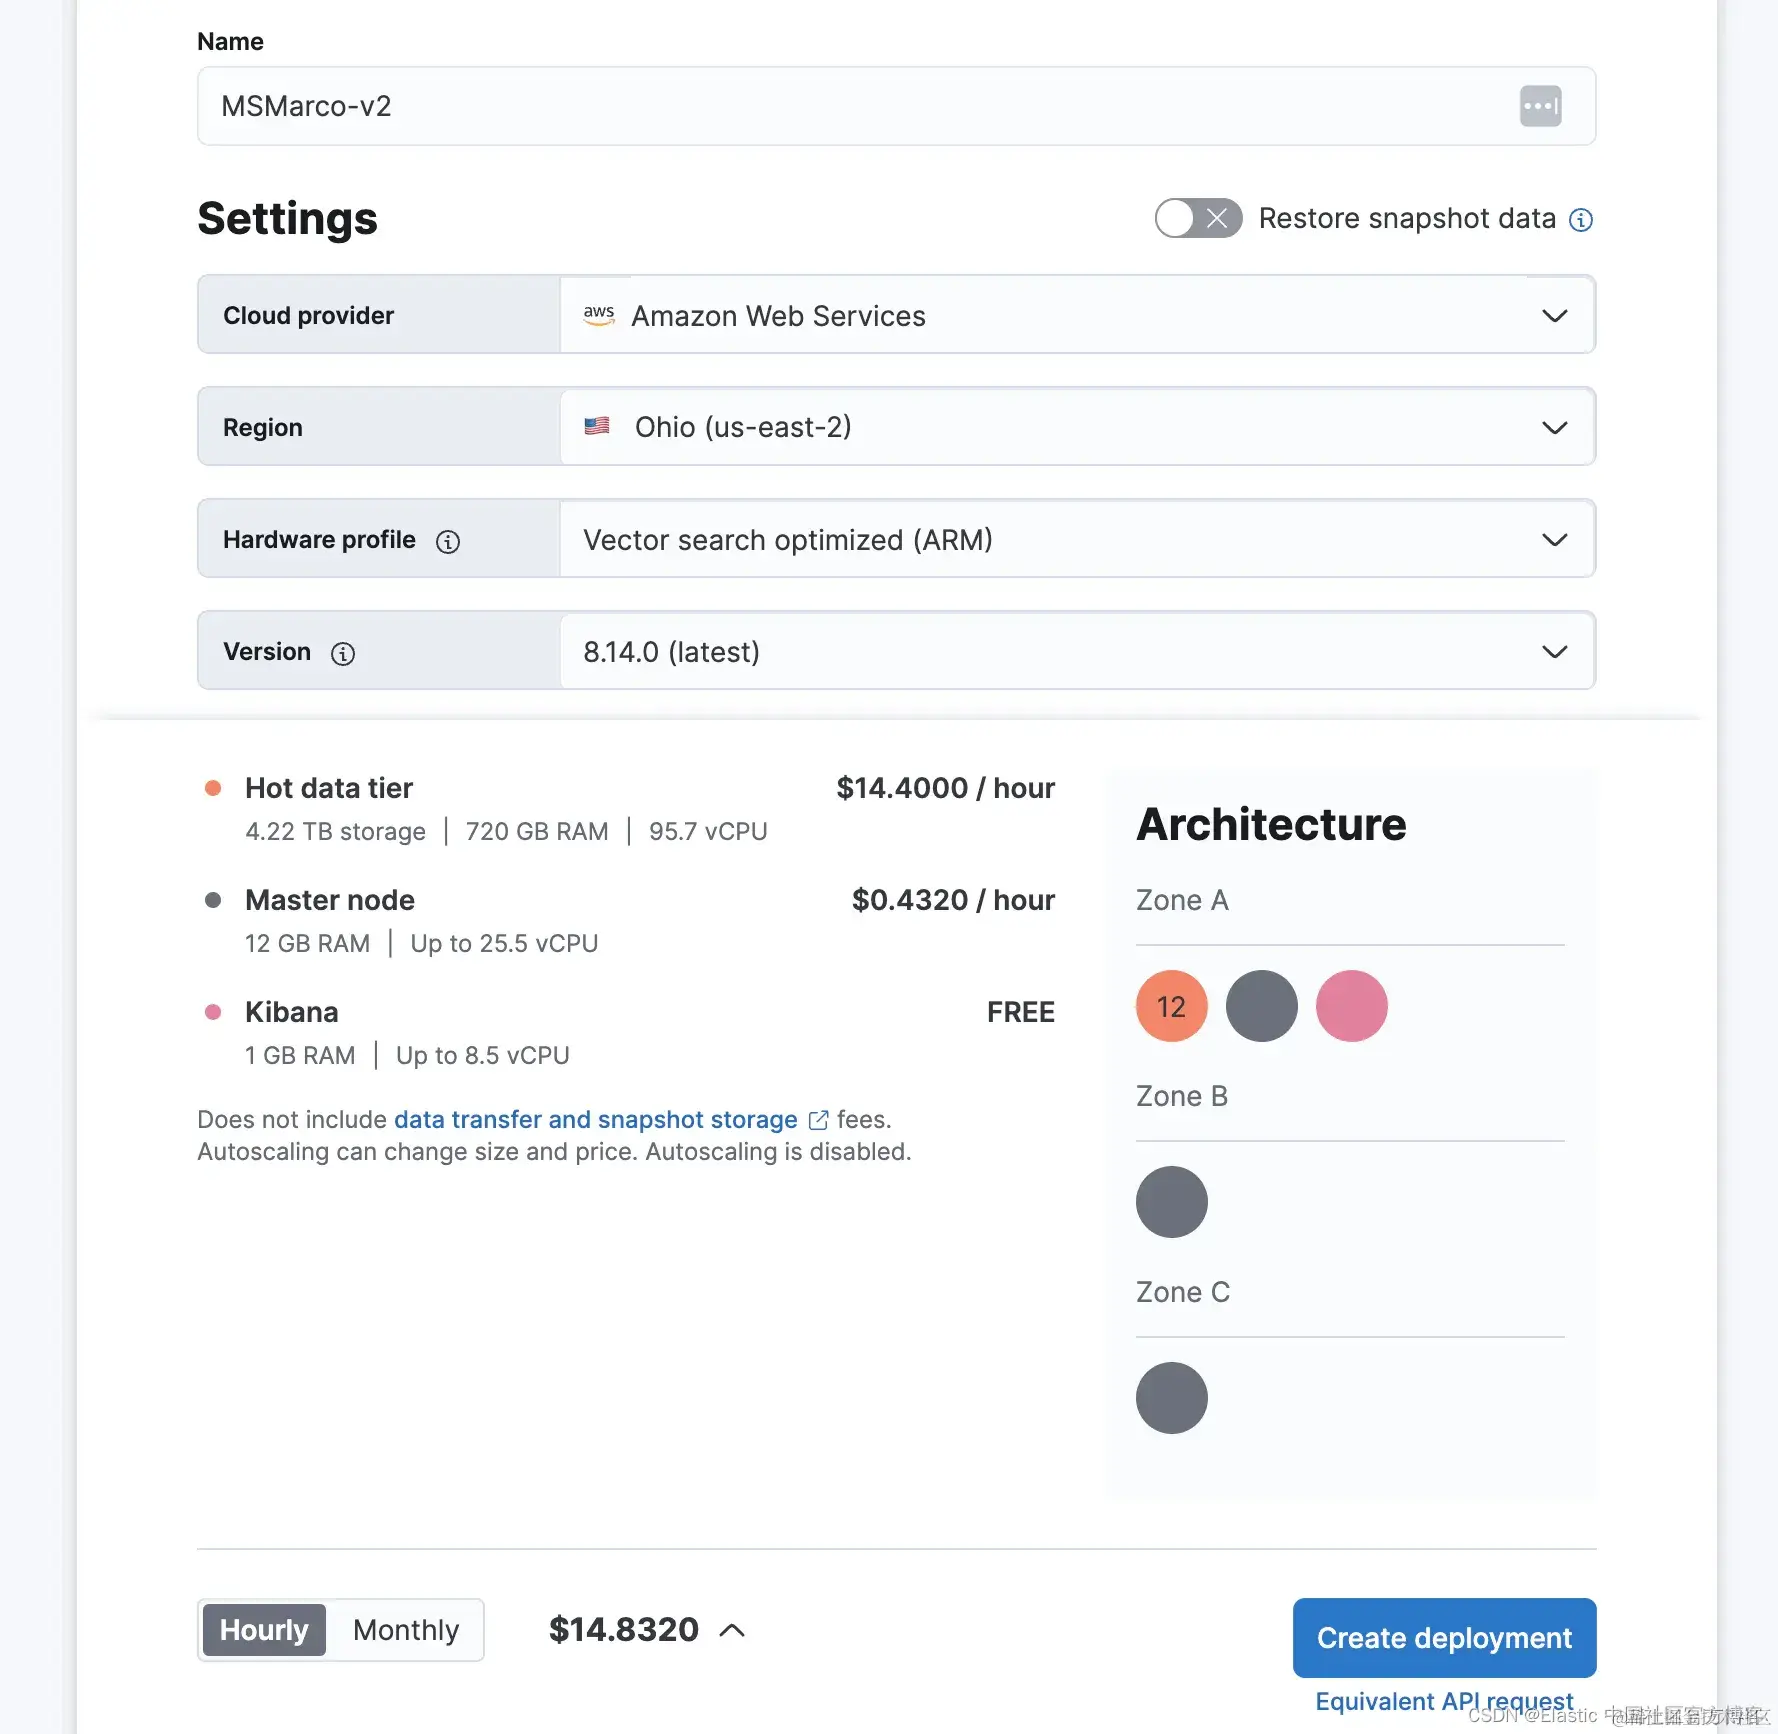The width and height of the screenshot is (1778, 1734).
Task: Click the gray master node in Zone C
Action: 1171,1398
